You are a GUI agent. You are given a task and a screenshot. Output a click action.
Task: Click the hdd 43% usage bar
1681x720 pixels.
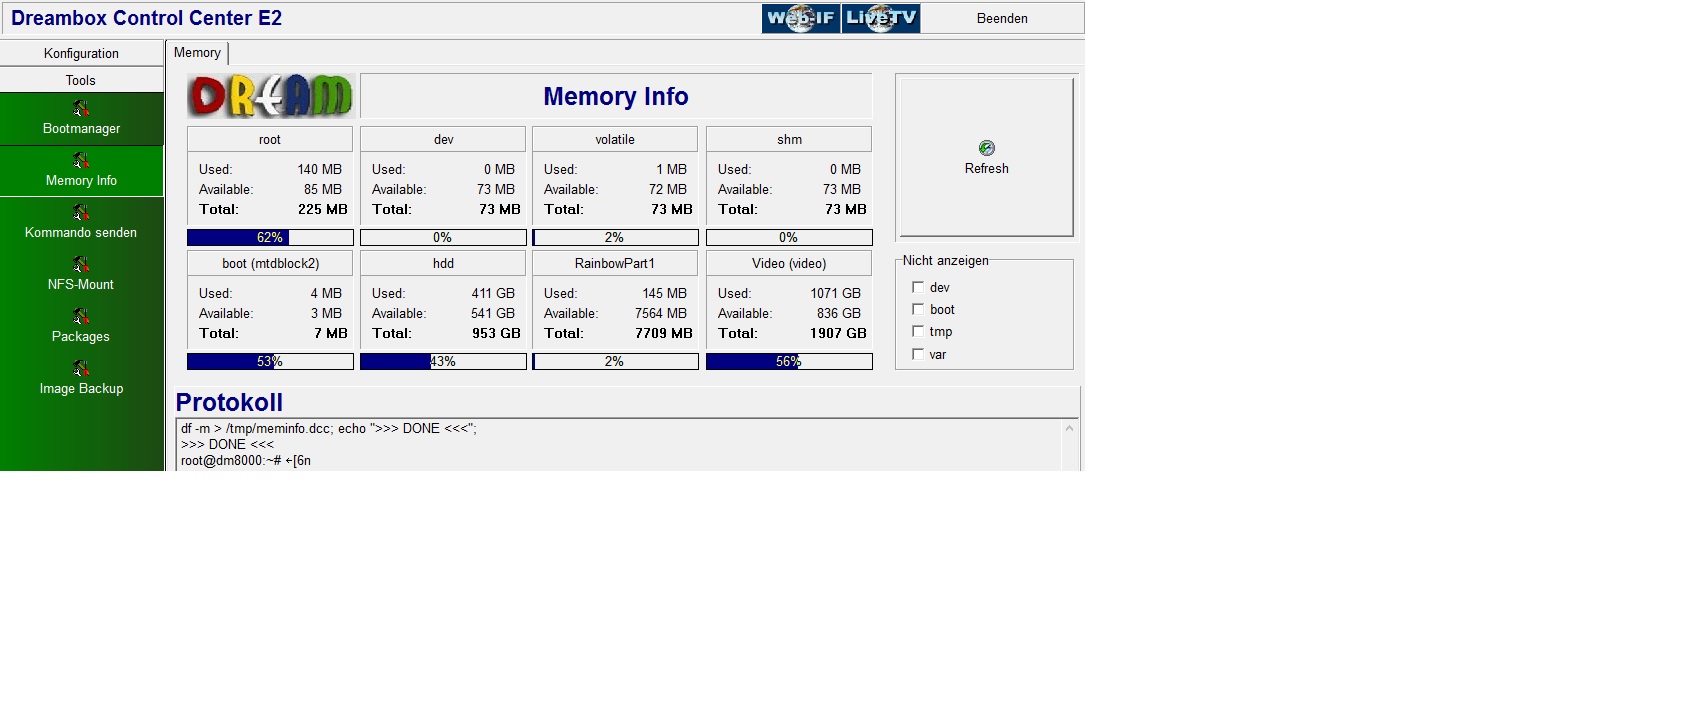[x=443, y=361]
